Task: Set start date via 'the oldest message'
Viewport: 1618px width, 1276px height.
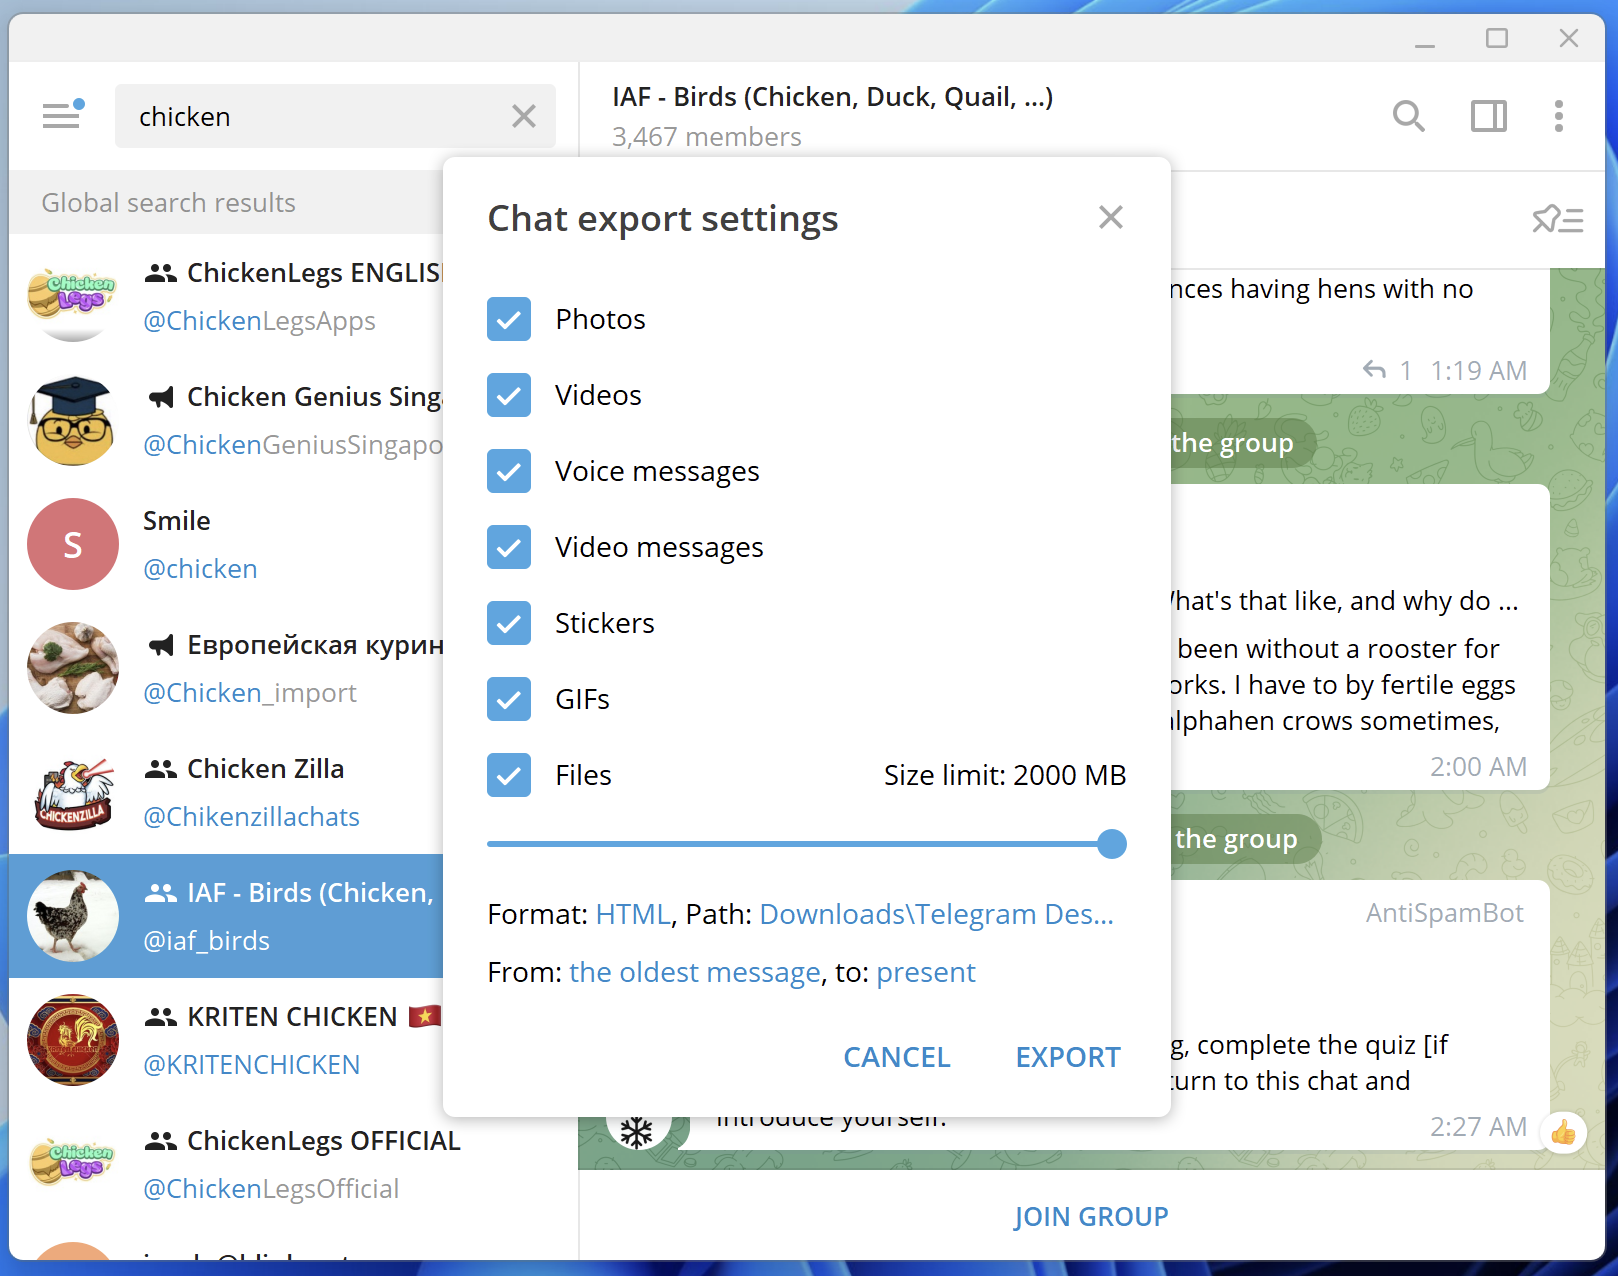Action: 695,972
